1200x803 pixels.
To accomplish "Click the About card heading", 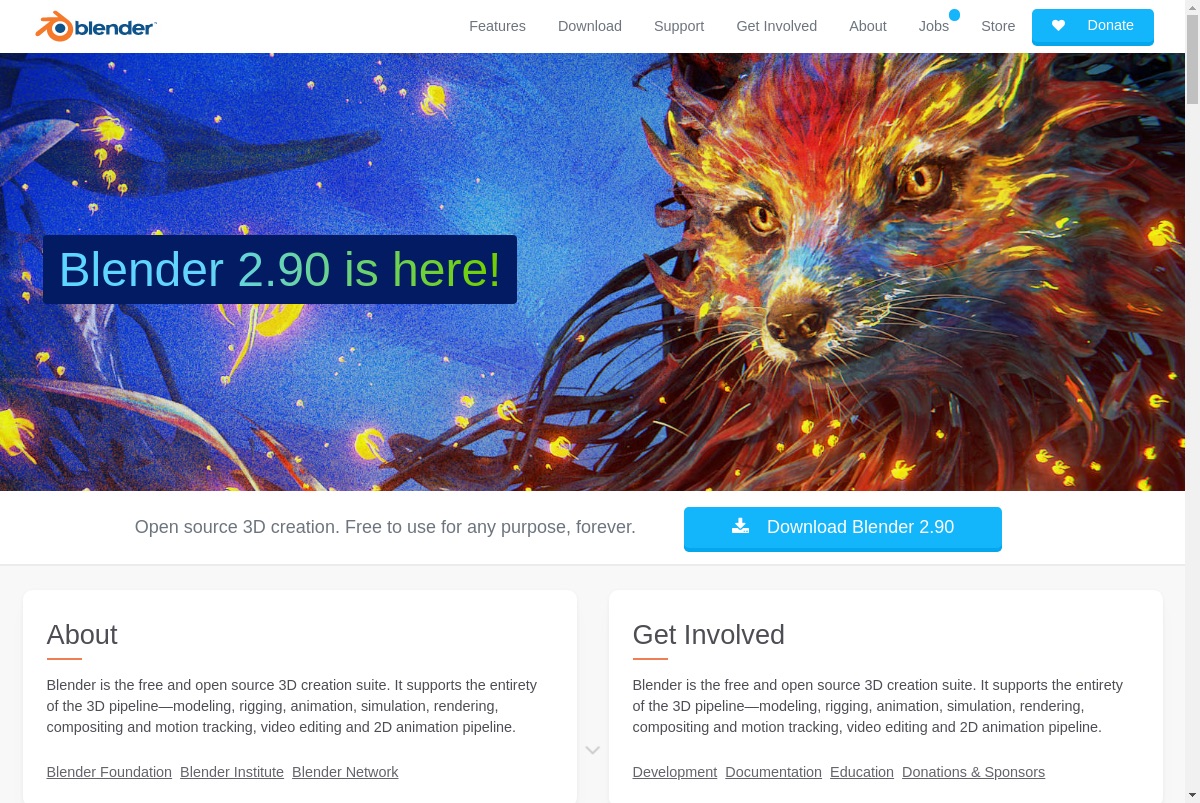I will [82, 635].
